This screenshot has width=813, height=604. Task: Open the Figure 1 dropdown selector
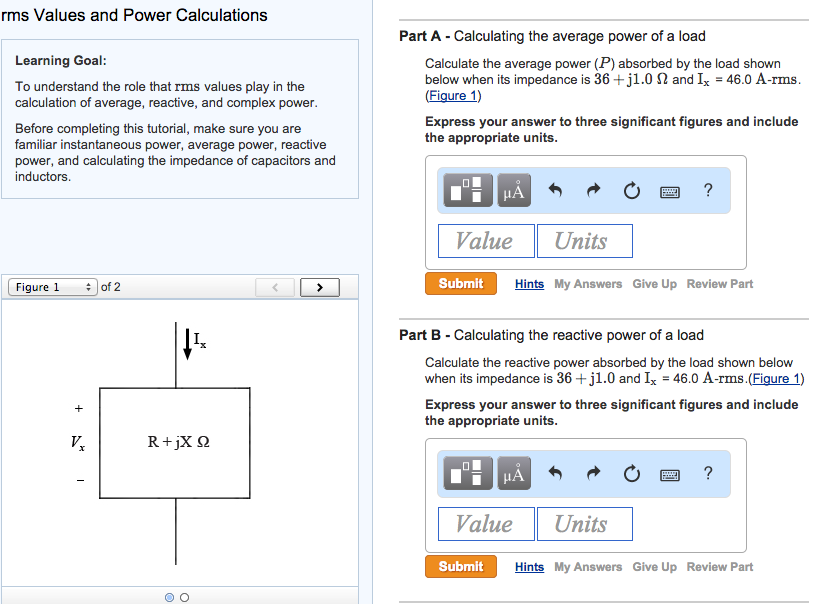pos(52,287)
